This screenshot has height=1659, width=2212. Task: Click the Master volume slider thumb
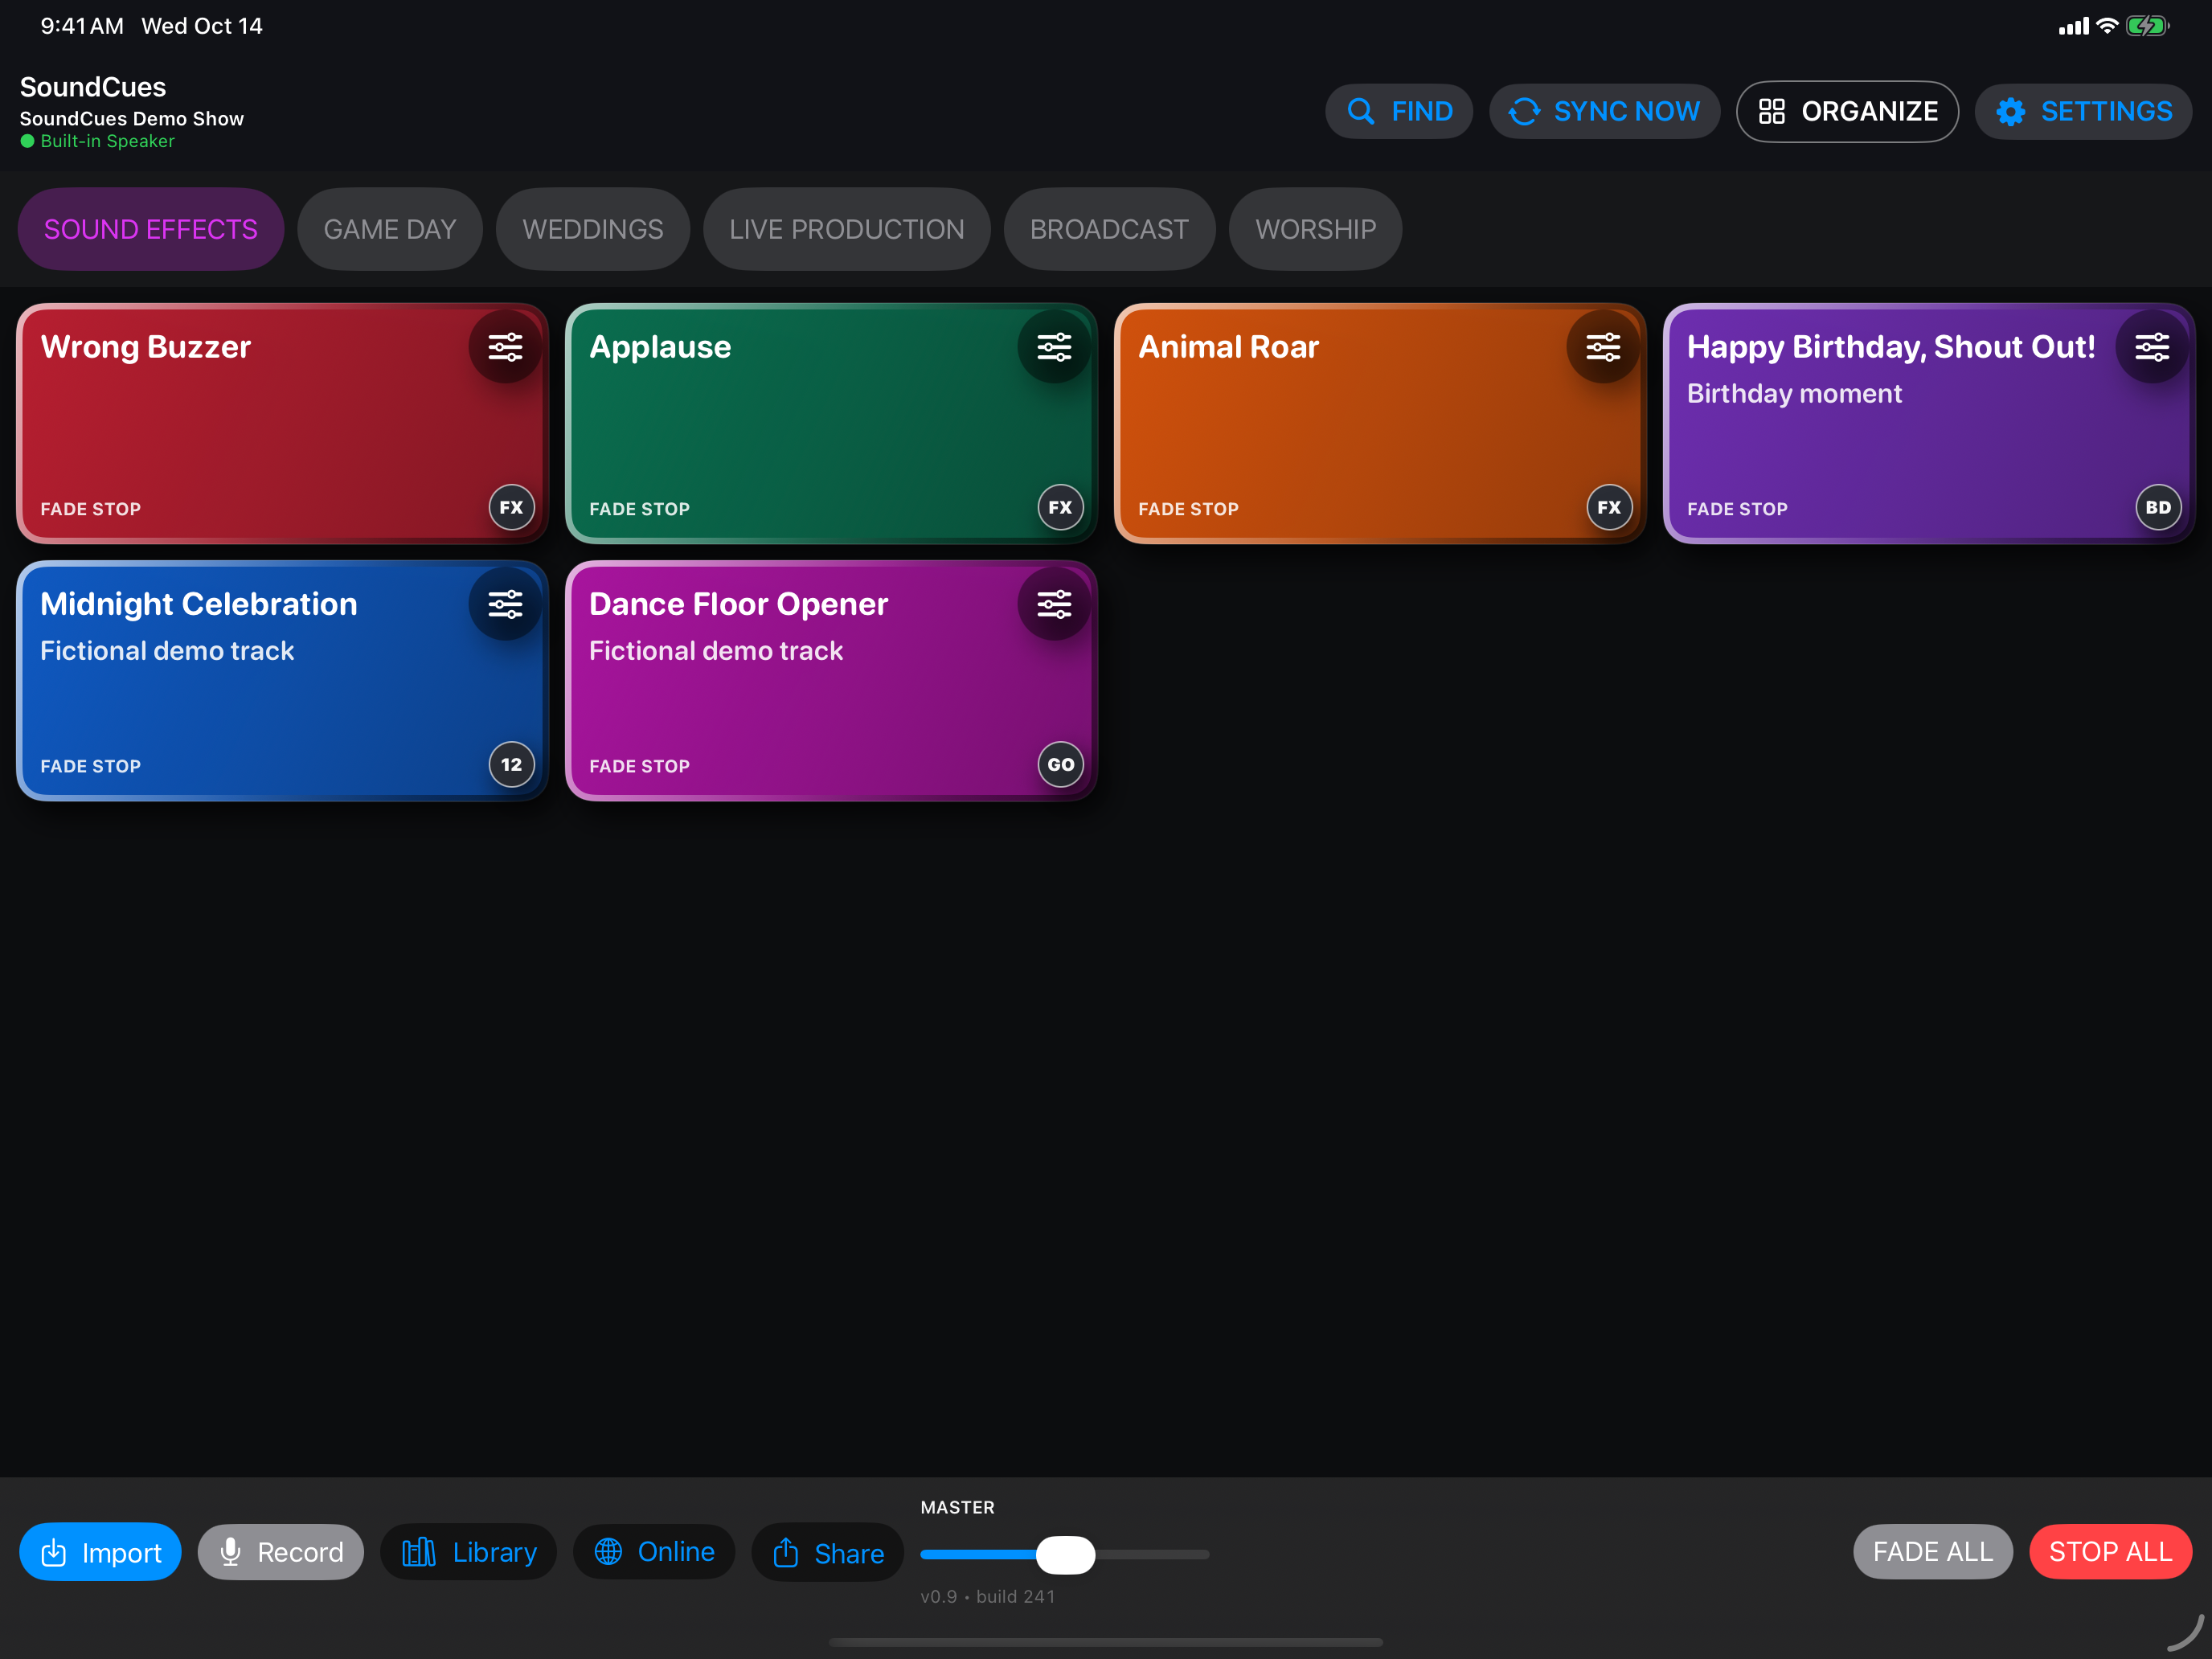click(x=1066, y=1554)
